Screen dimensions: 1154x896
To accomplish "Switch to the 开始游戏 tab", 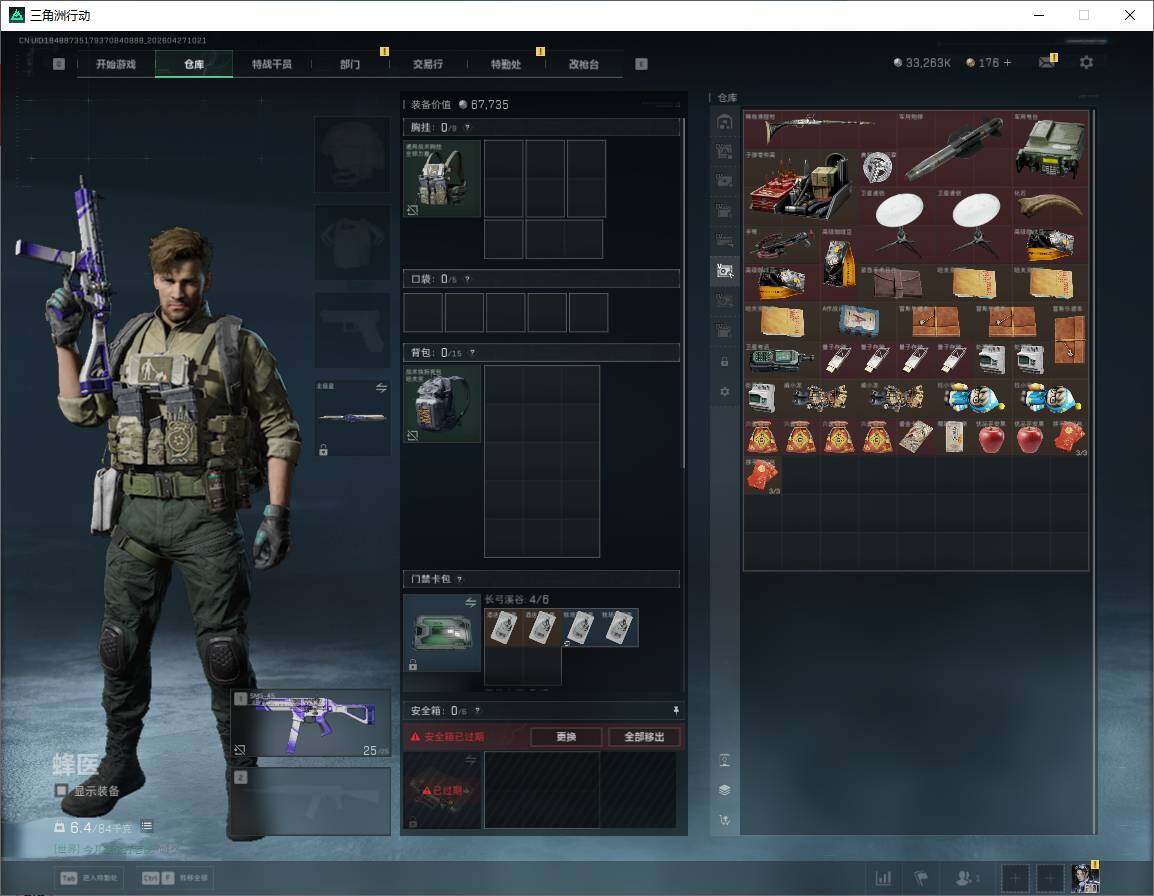I will click(x=116, y=64).
